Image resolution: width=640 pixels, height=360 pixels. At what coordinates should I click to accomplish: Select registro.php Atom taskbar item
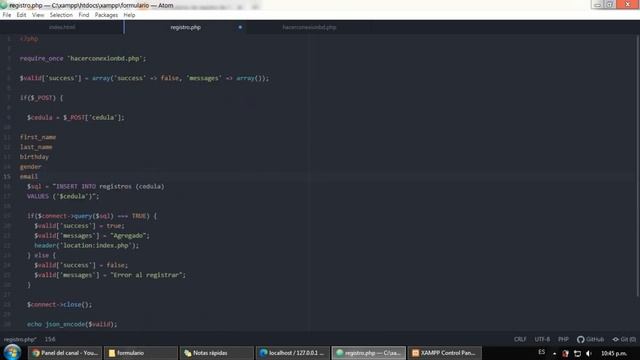369,353
